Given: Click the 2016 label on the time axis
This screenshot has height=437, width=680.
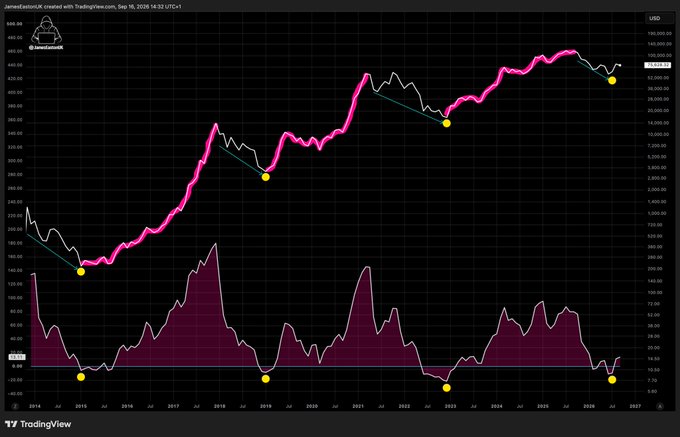Looking at the screenshot, I should pos(127,407).
